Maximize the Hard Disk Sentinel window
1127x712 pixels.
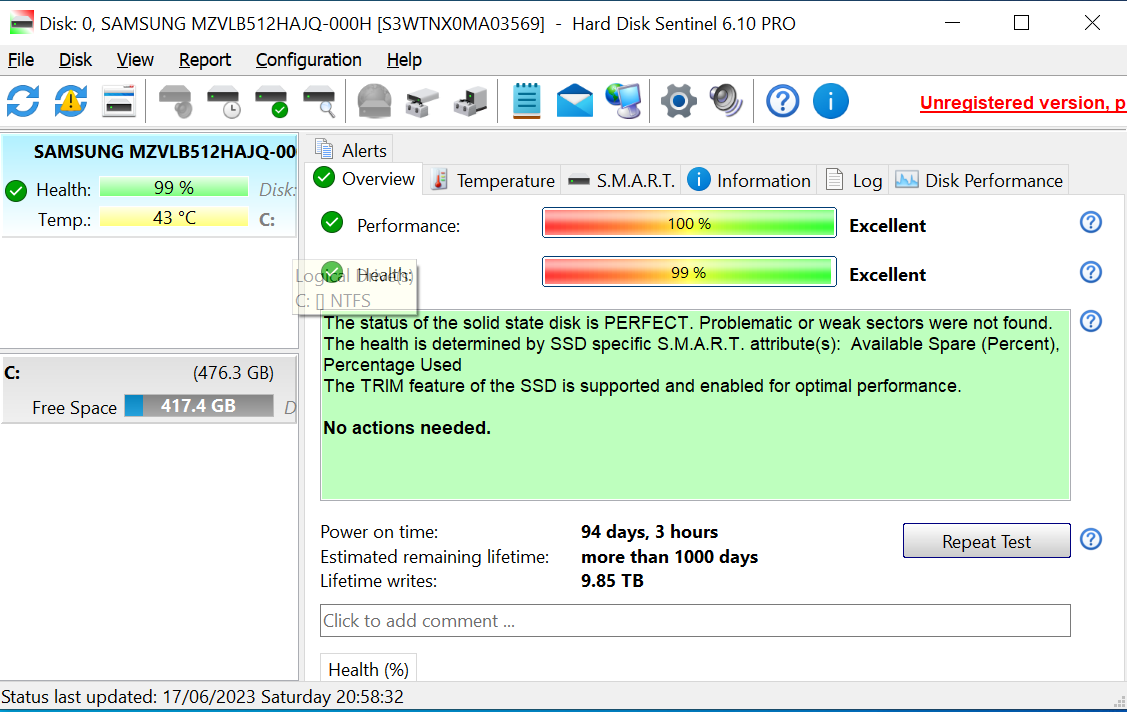point(1021,23)
